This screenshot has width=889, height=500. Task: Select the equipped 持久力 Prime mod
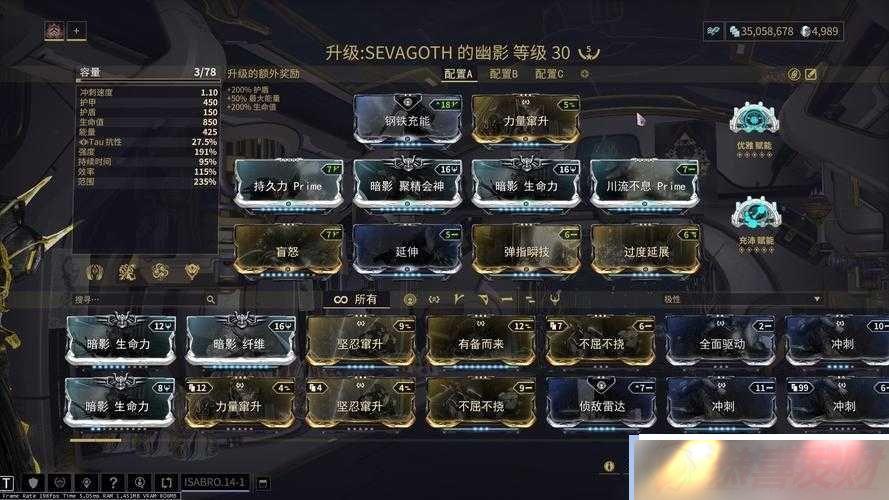pyautogui.click(x=289, y=184)
